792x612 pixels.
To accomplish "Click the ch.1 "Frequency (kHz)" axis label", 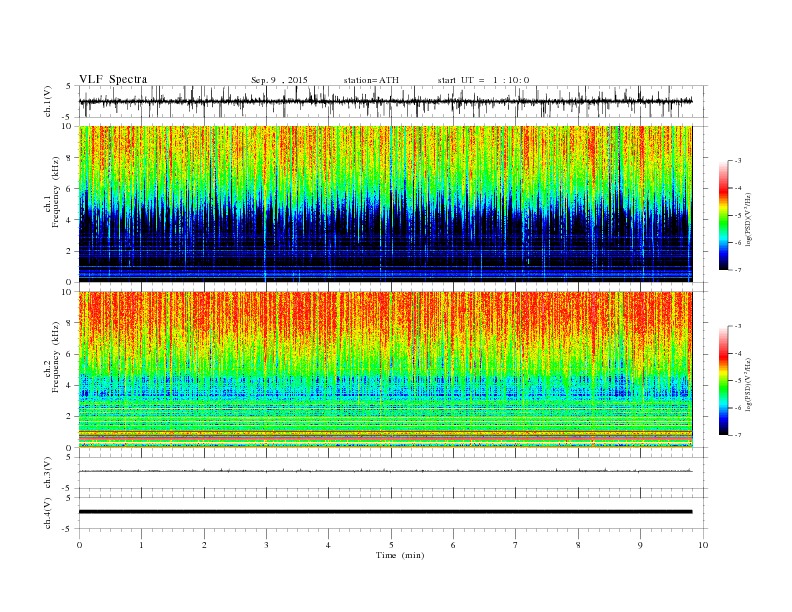I will point(56,192).
